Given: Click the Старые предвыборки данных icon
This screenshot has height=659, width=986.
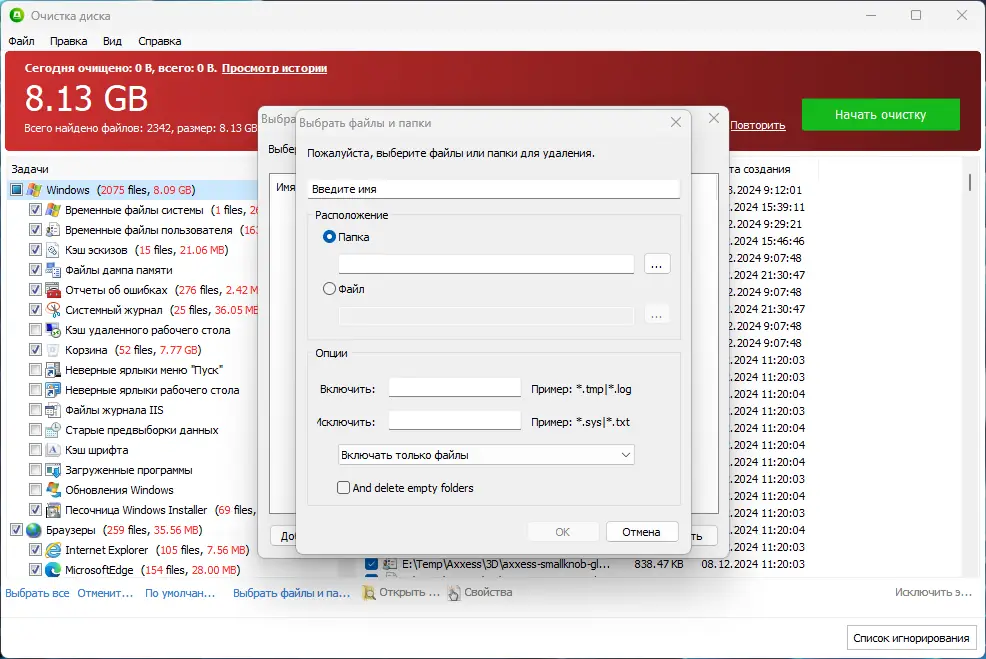Looking at the screenshot, I should pos(53,430).
